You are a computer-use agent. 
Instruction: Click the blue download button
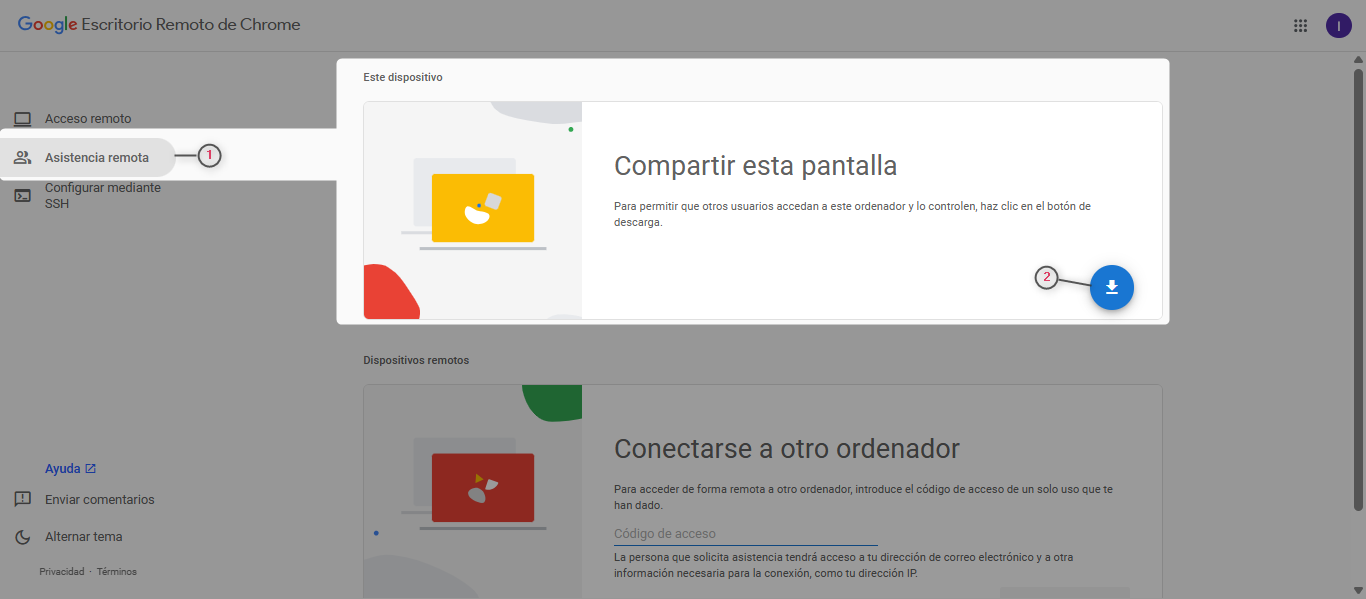[1111, 288]
